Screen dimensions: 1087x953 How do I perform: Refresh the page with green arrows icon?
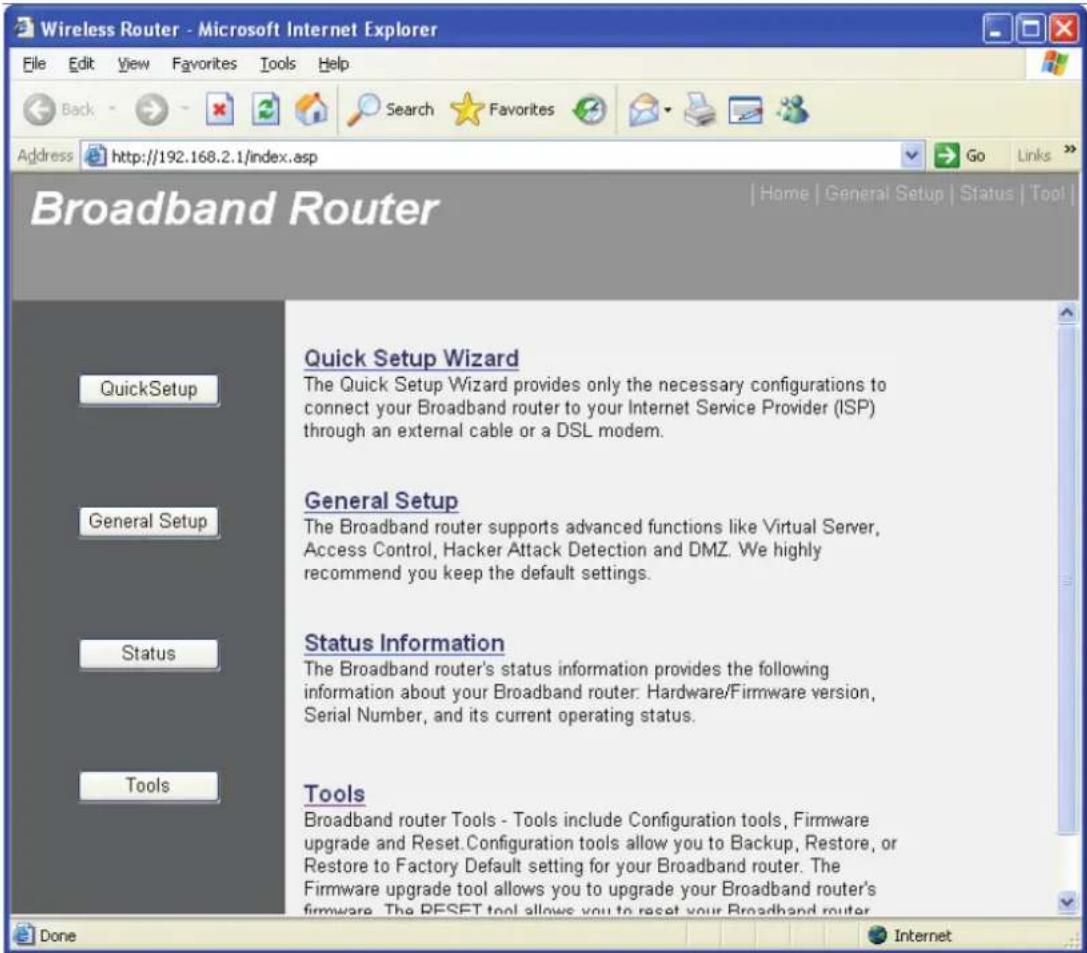click(x=266, y=110)
